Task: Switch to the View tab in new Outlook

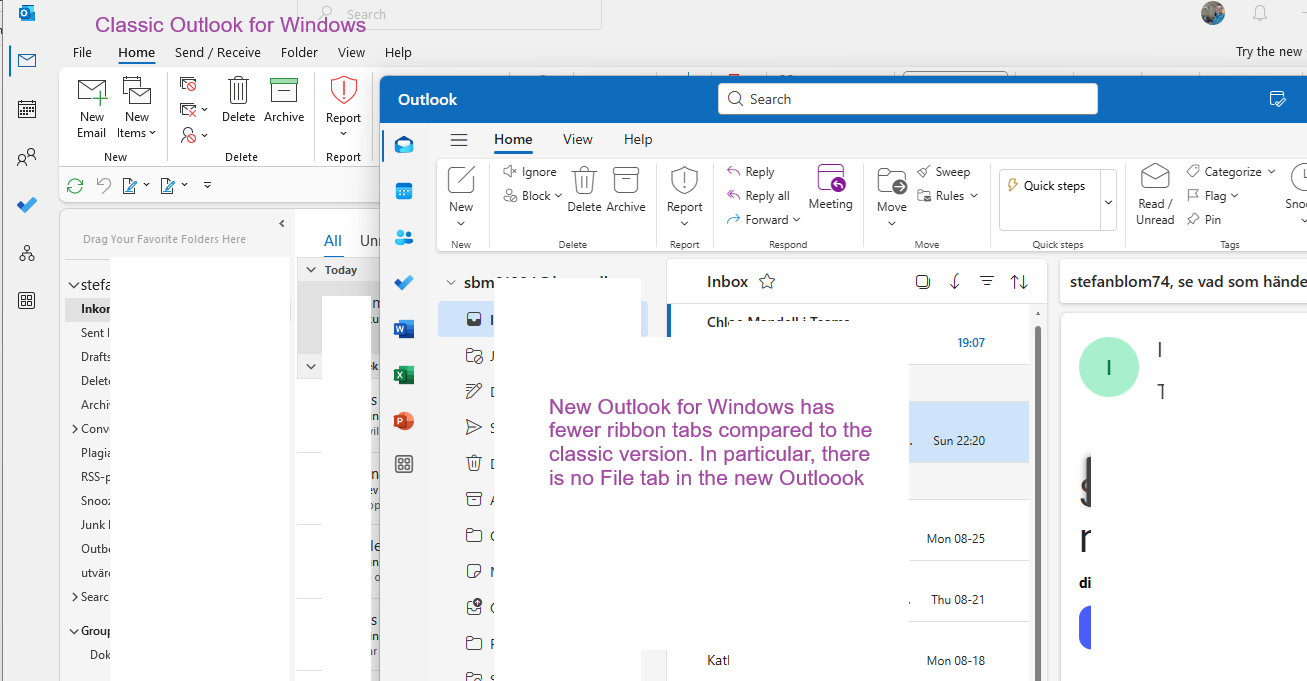Action: 577,139
